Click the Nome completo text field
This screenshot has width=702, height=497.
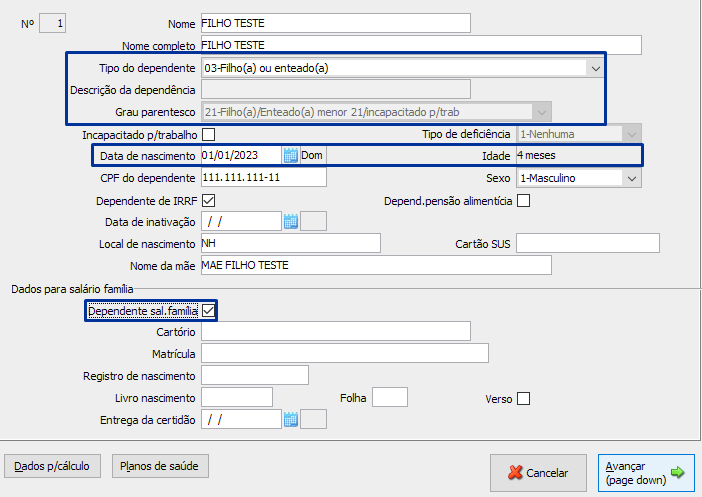point(420,45)
